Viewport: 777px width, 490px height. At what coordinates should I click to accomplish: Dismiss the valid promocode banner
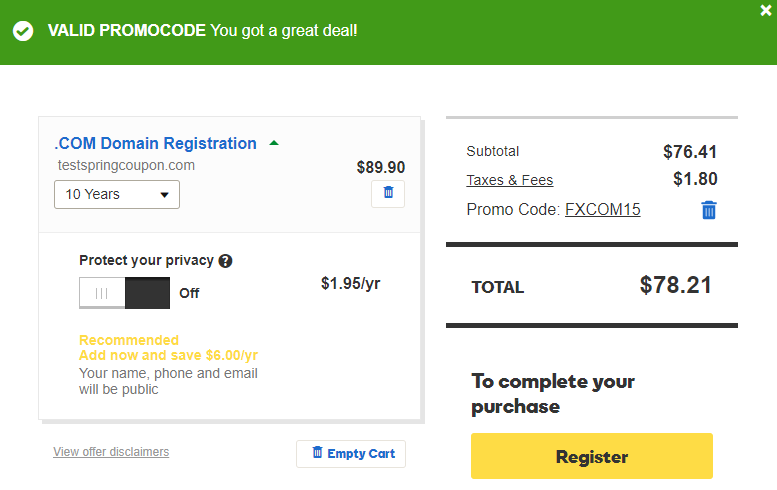point(766,10)
